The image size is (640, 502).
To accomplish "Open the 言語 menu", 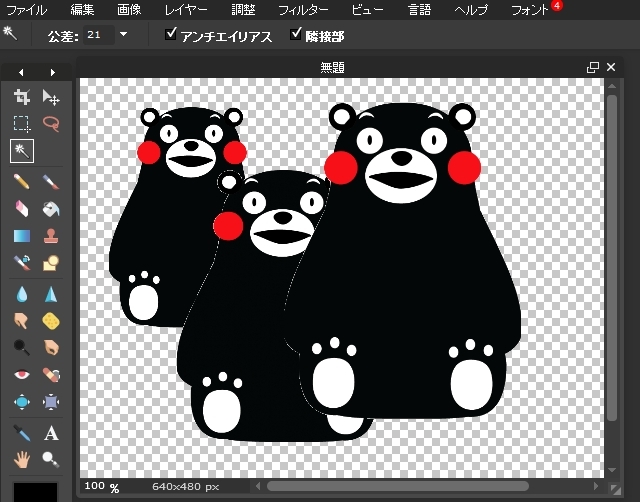I will pyautogui.click(x=420, y=9).
